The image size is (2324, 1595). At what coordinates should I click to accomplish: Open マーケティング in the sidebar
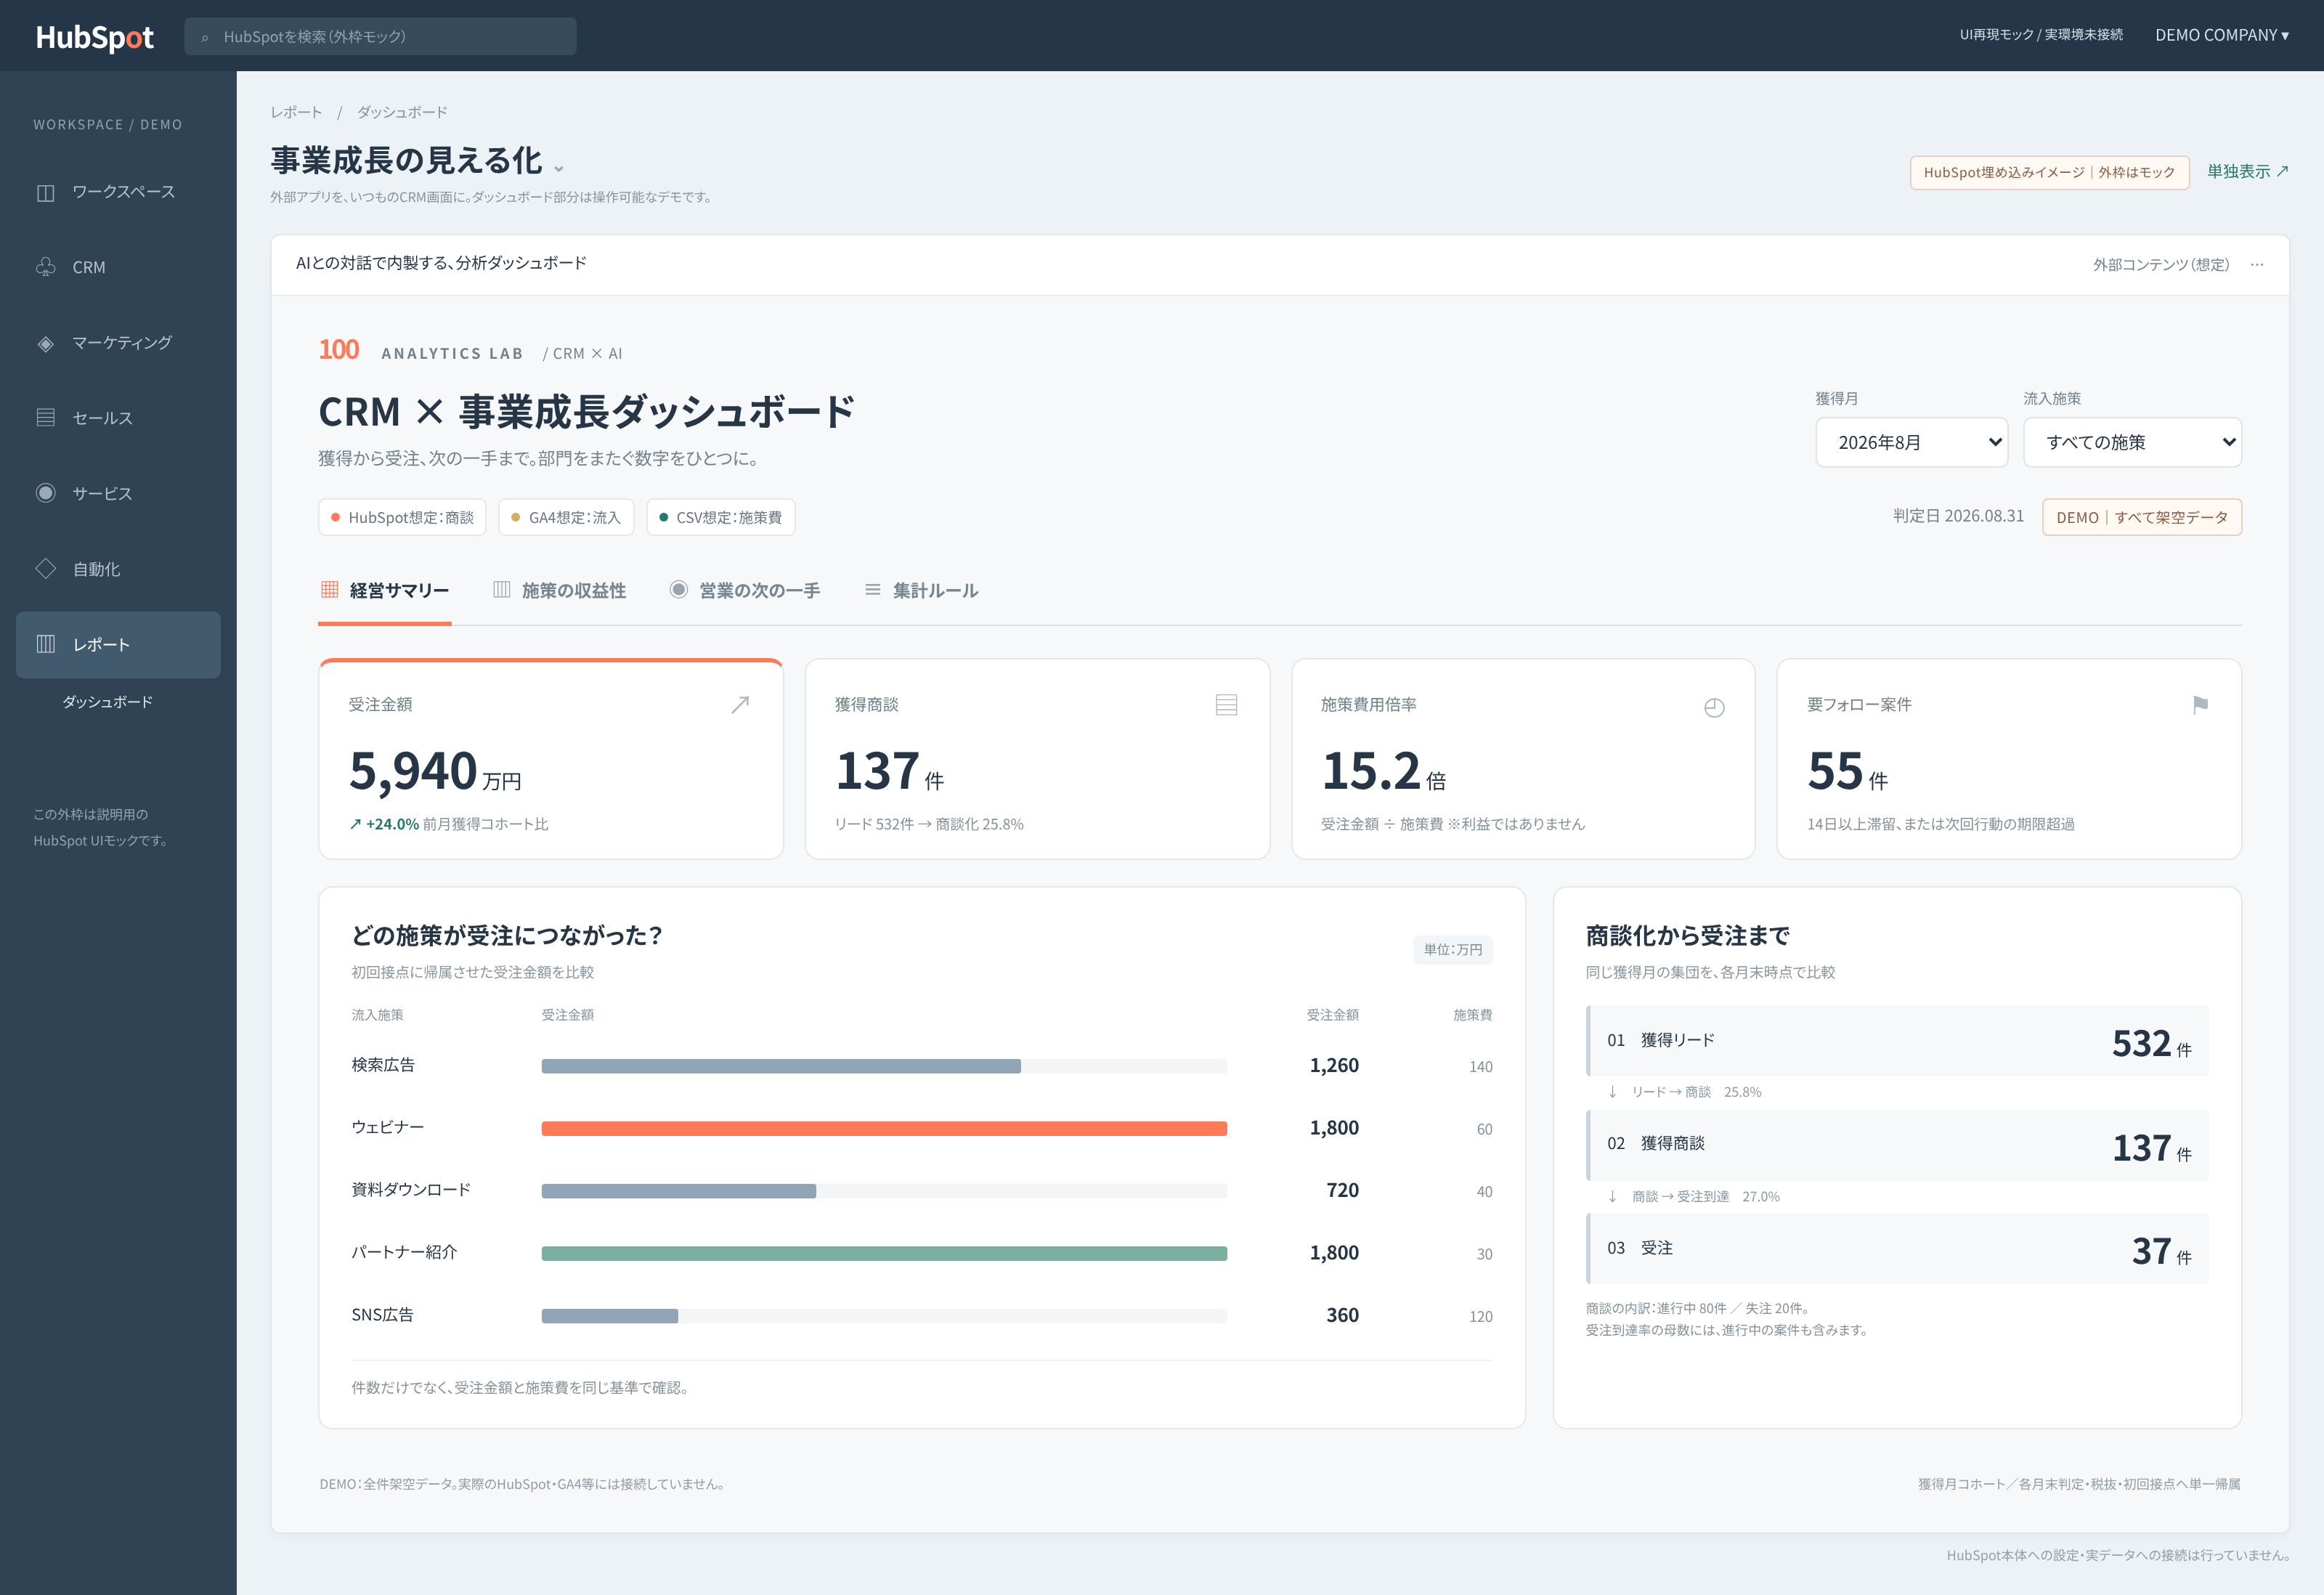(118, 343)
